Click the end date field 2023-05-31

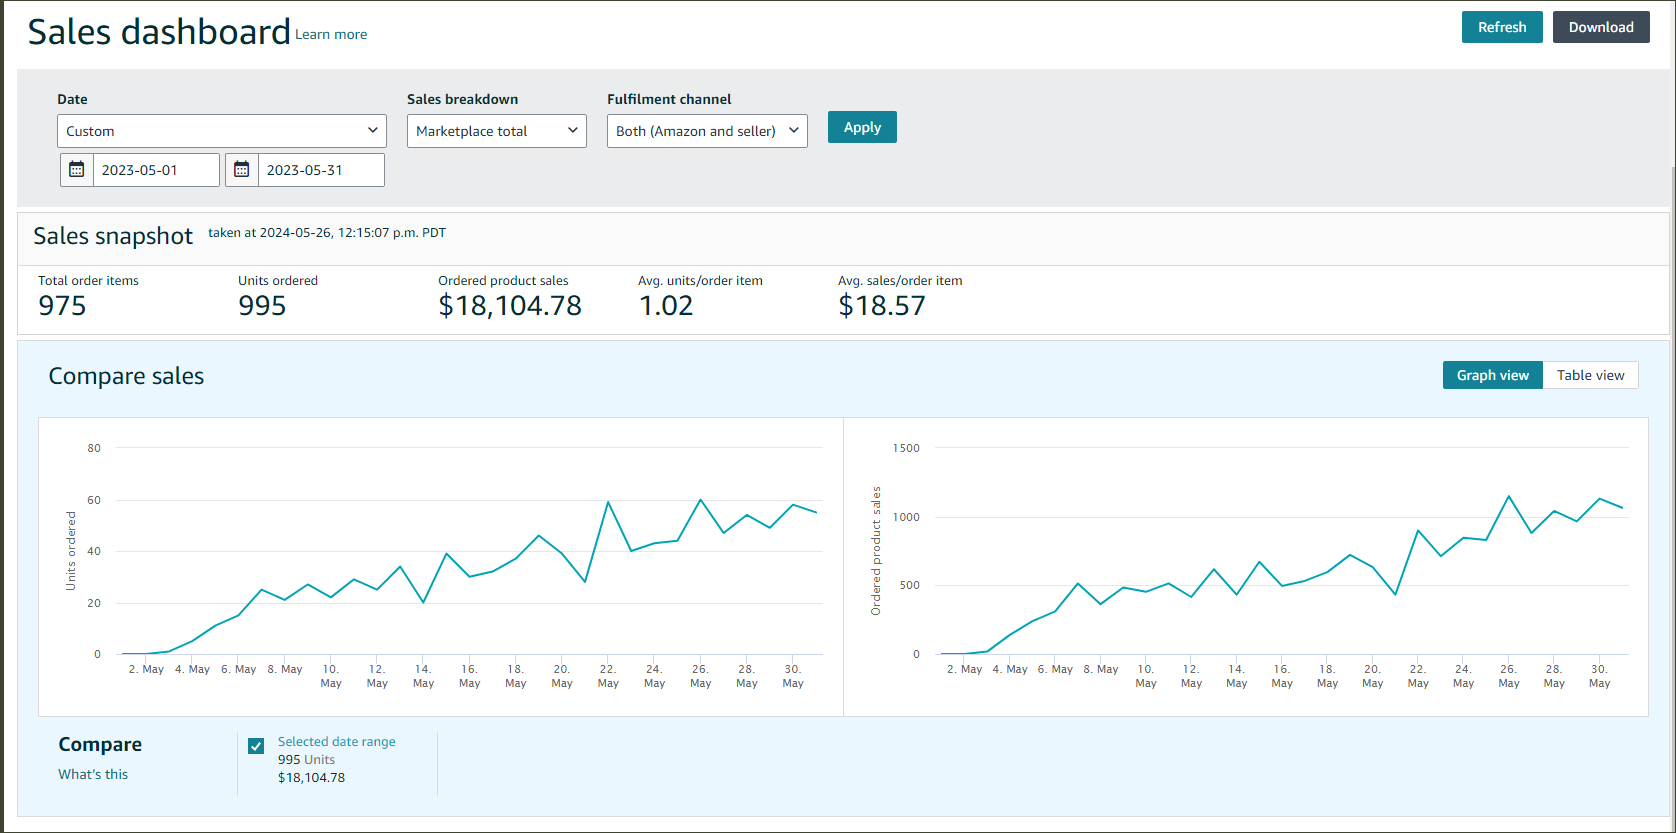(x=320, y=170)
